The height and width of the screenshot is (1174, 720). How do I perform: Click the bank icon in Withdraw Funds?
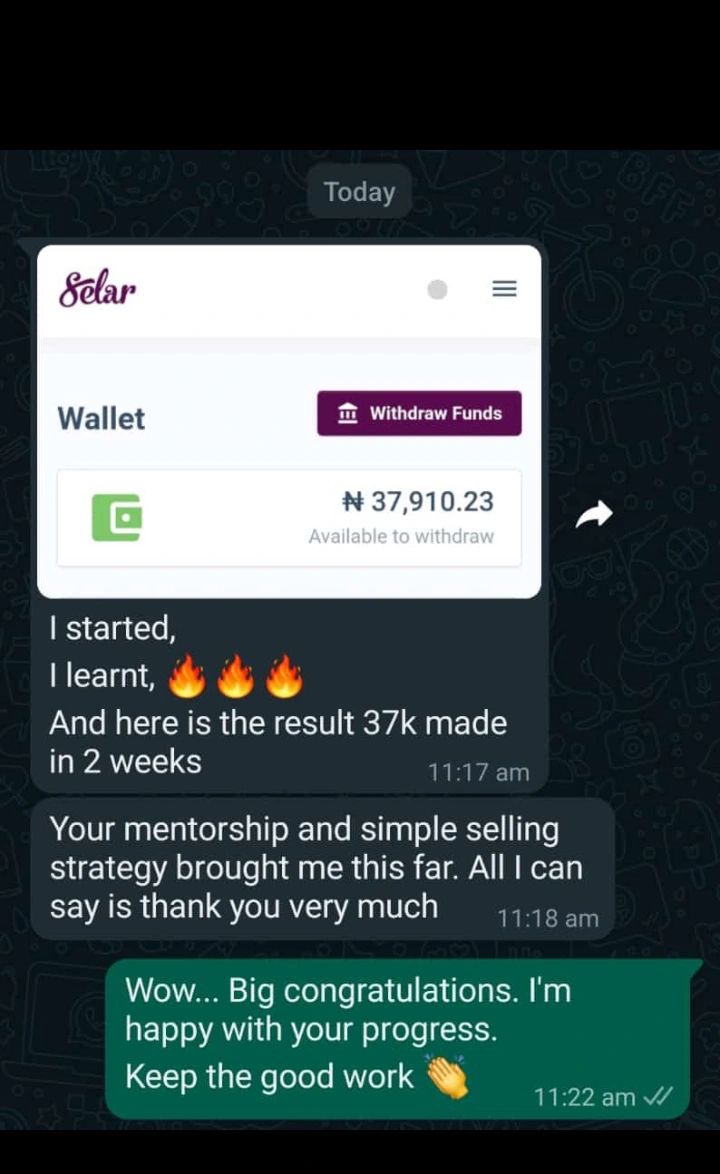pyautogui.click(x=347, y=413)
